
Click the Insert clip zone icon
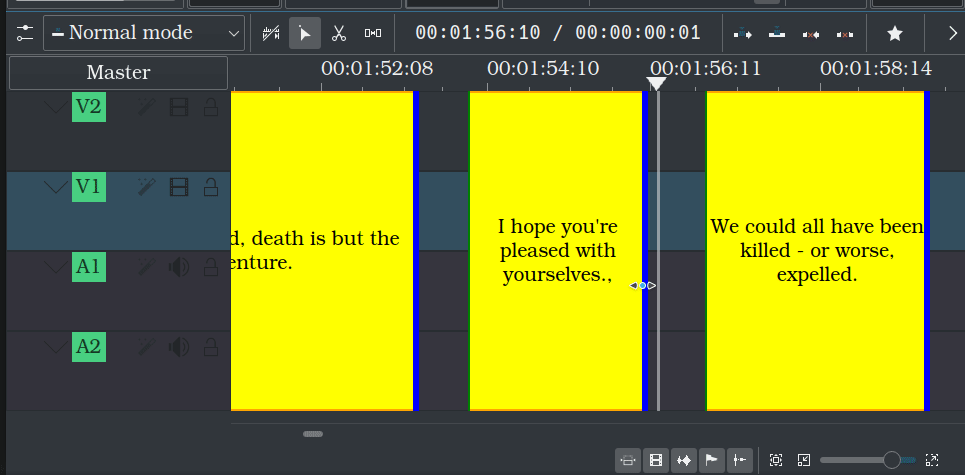[x=743, y=33]
